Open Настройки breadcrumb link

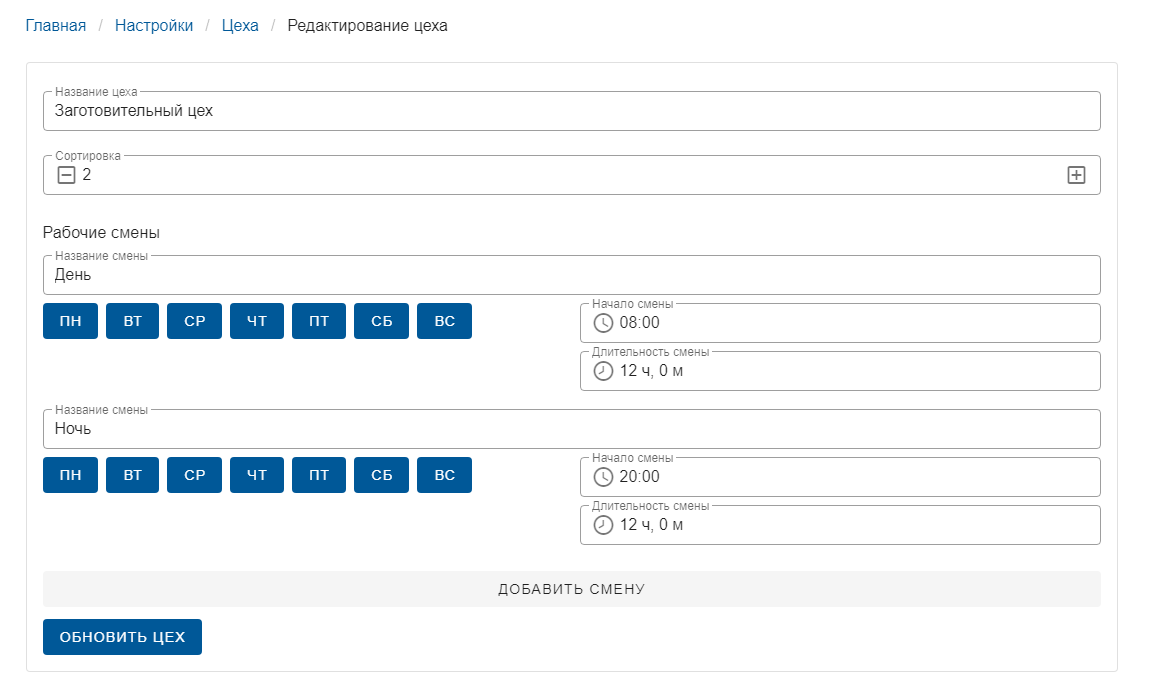click(x=154, y=26)
